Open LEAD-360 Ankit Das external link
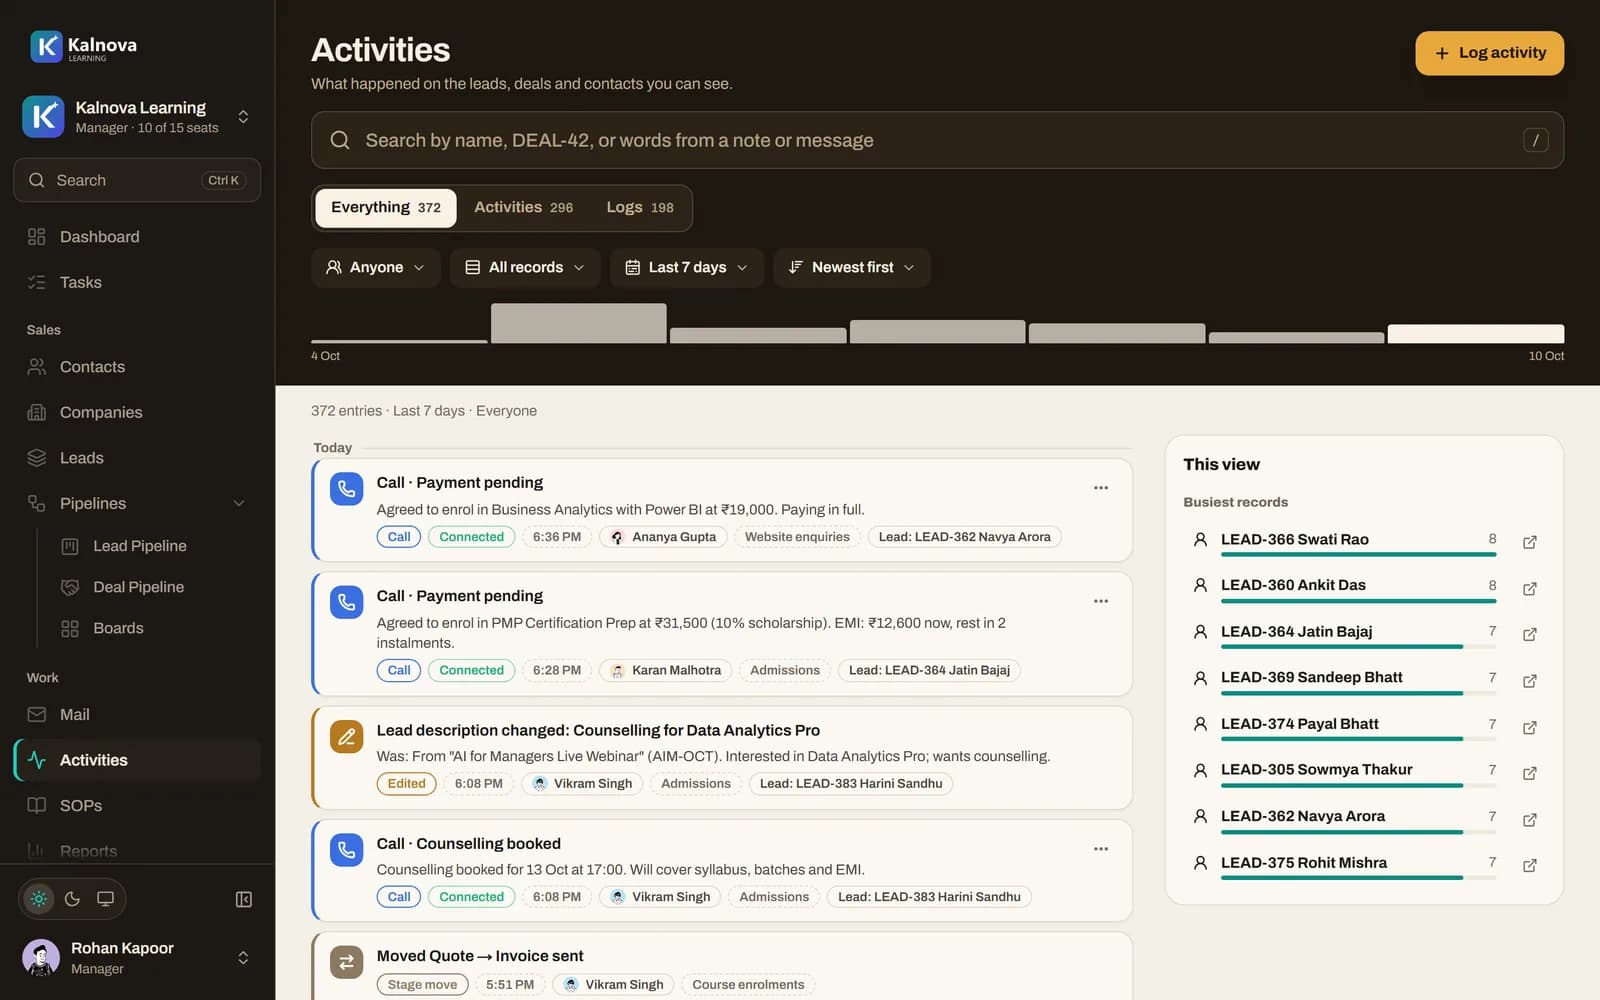The width and height of the screenshot is (1600, 1000). pos(1530,589)
